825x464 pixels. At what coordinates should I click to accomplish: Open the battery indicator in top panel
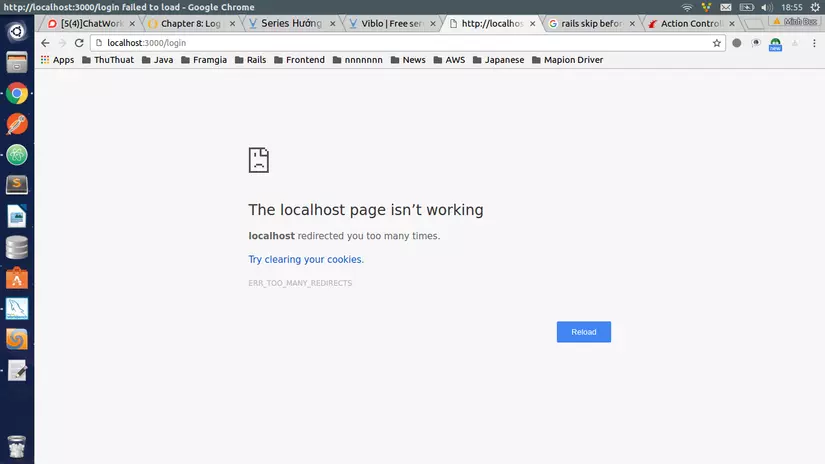(746, 7)
